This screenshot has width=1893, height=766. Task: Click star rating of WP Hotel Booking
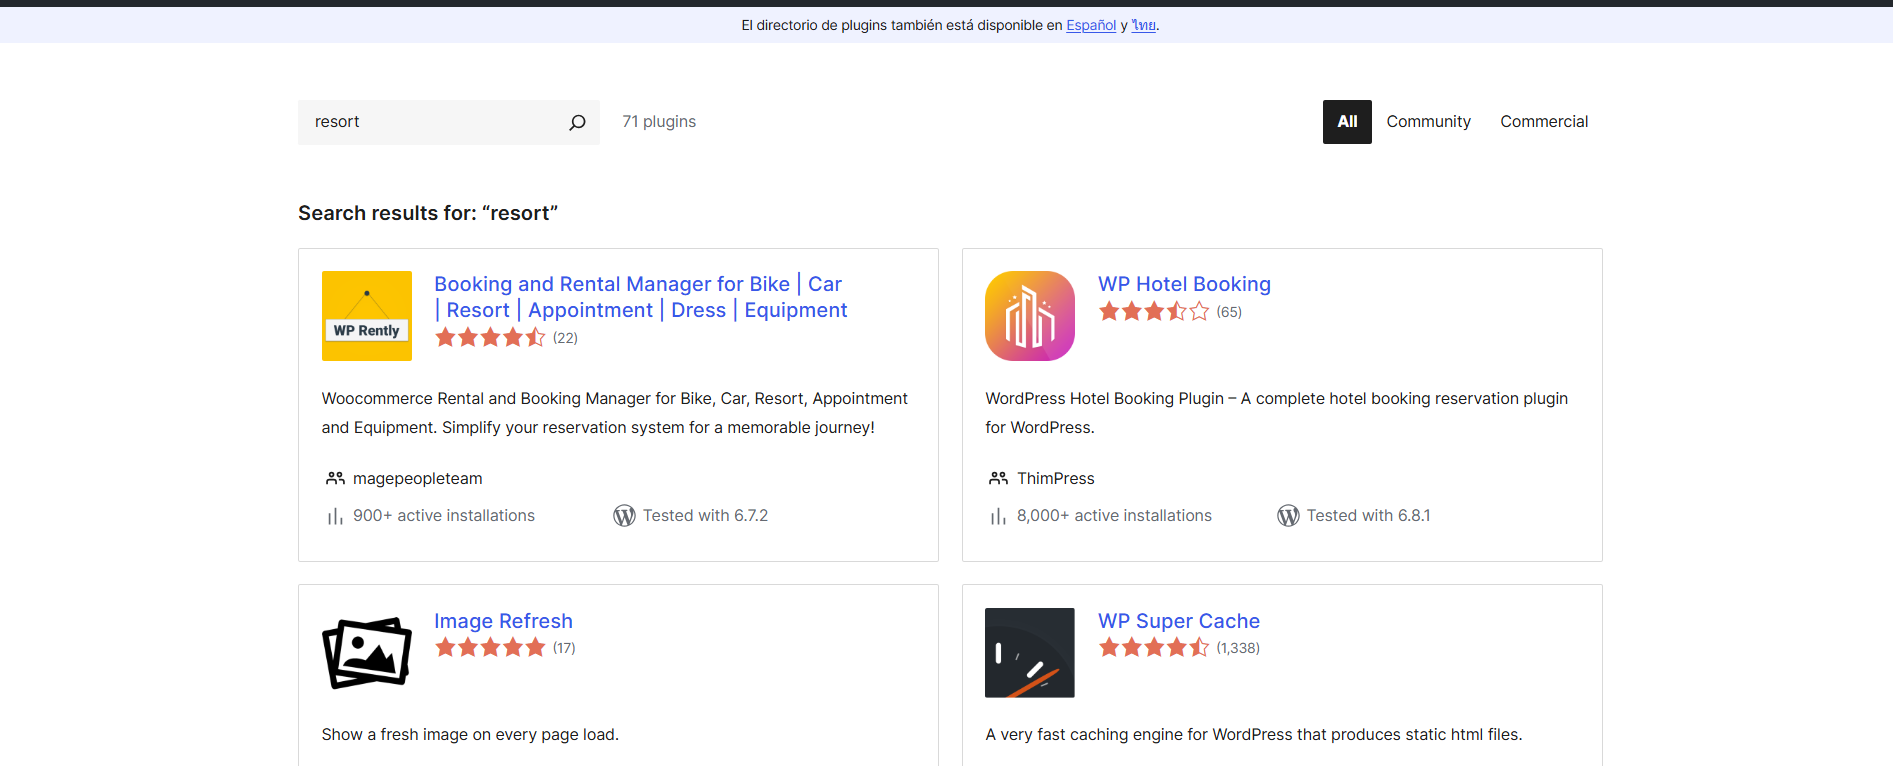coord(1154,311)
